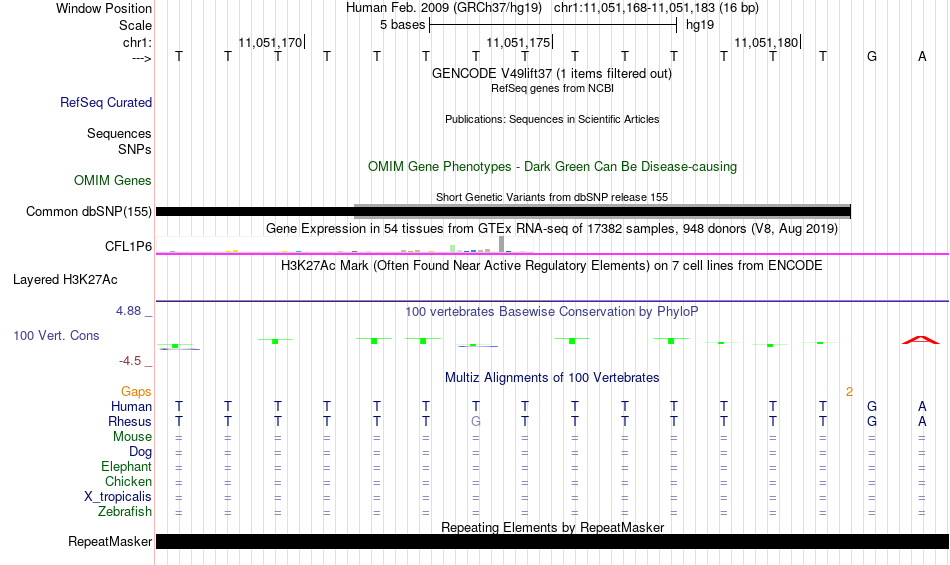The width and height of the screenshot is (950, 565).
Task: Click the 11,051,175 ruler coordinate
Action: [x=519, y=42]
